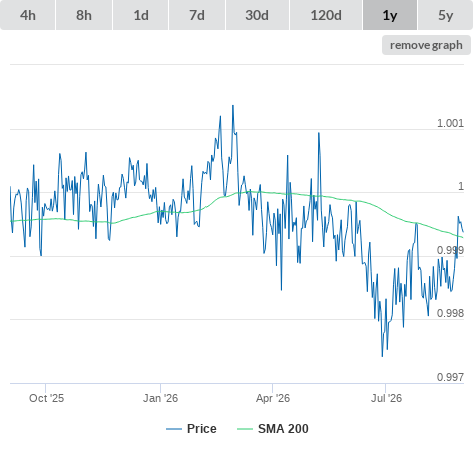This screenshot has width=474, height=455.
Task: Click the 1.001 y-axis price label
Action: tap(450, 123)
